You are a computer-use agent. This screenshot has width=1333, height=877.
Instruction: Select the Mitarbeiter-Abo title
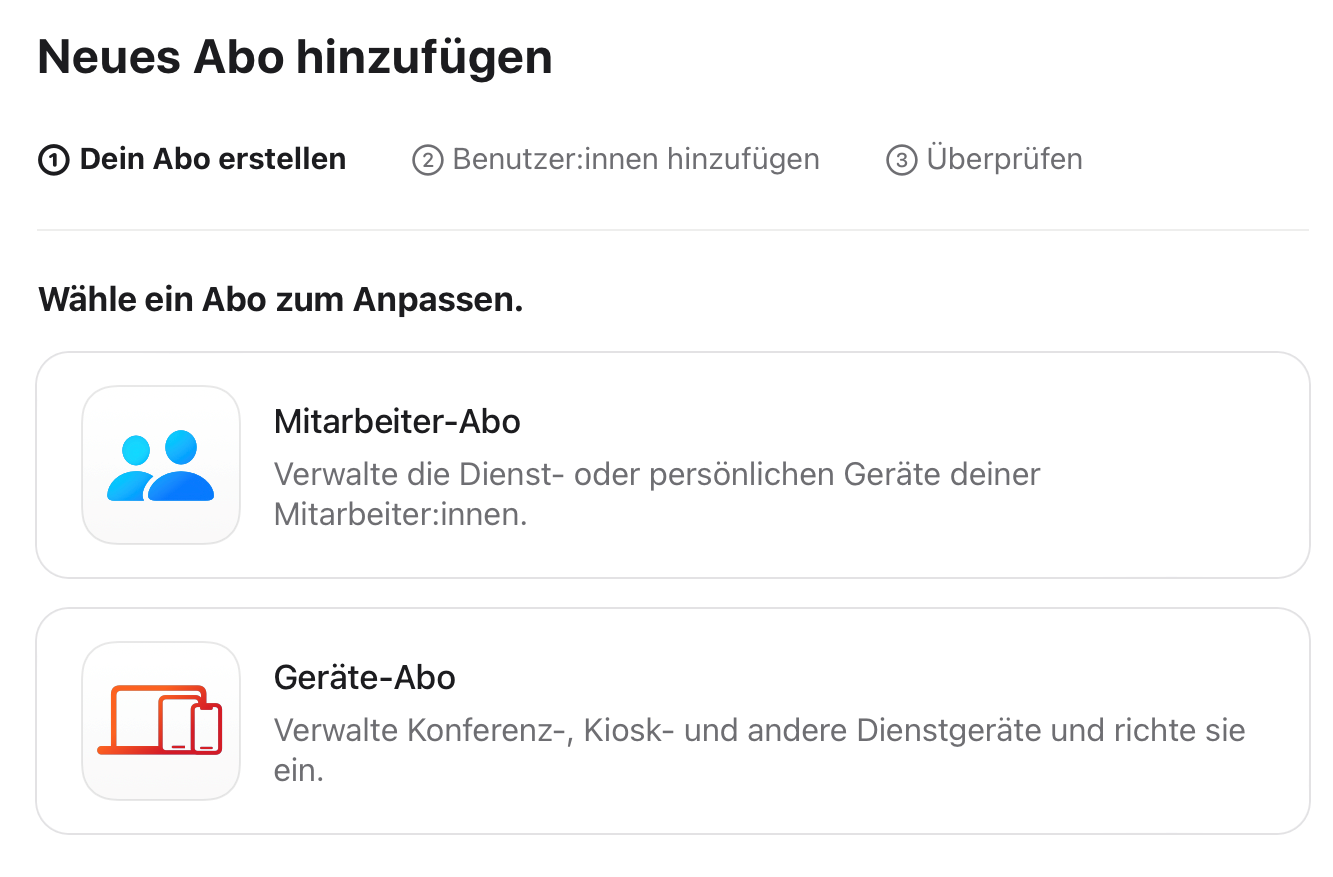(x=397, y=422)
